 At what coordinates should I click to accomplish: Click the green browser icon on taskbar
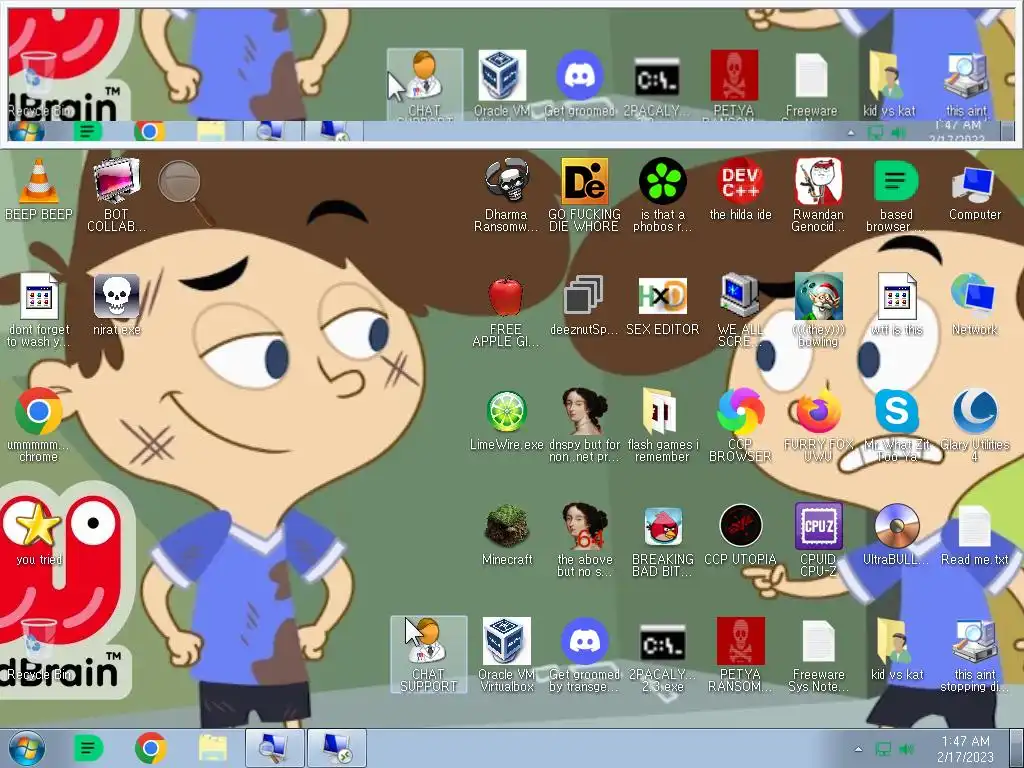pos(88,748)
